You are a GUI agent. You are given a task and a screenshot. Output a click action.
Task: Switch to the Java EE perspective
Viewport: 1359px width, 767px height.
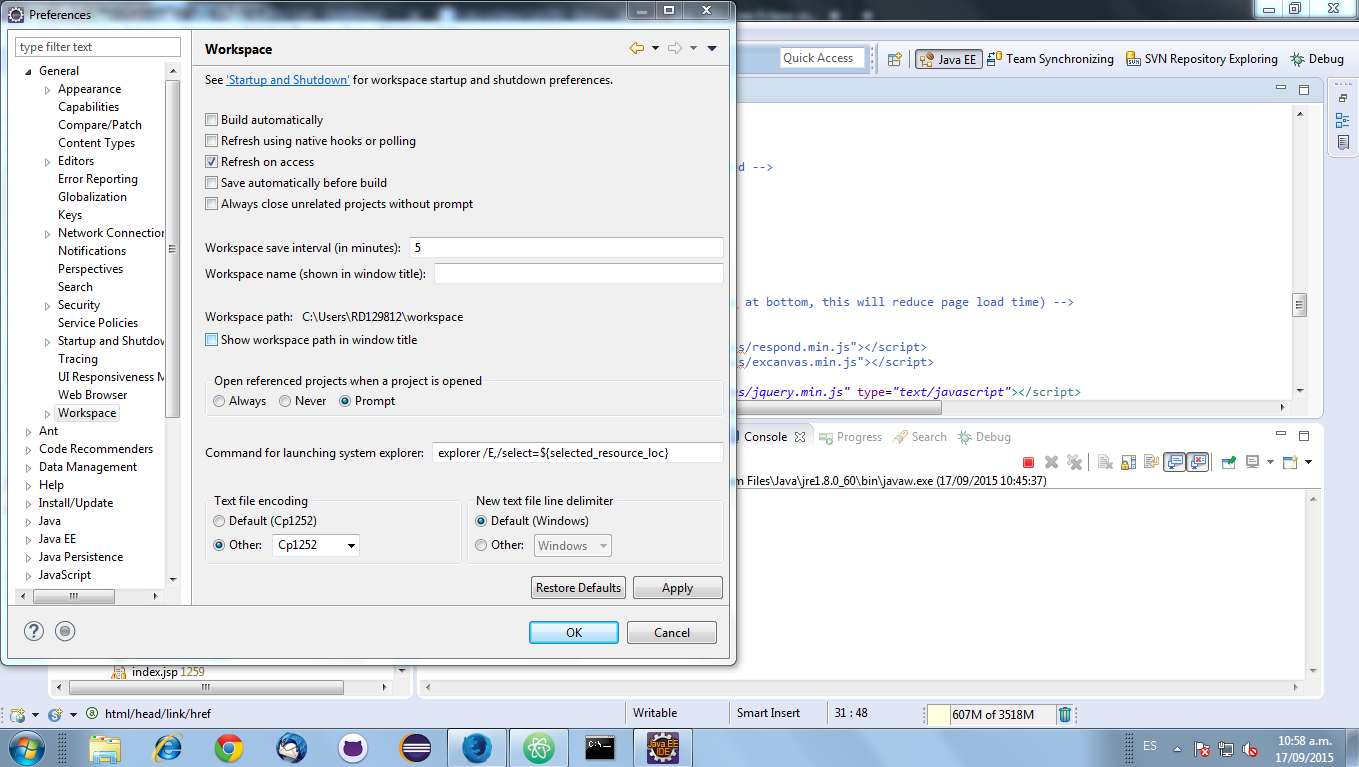(x=947, y=59)
